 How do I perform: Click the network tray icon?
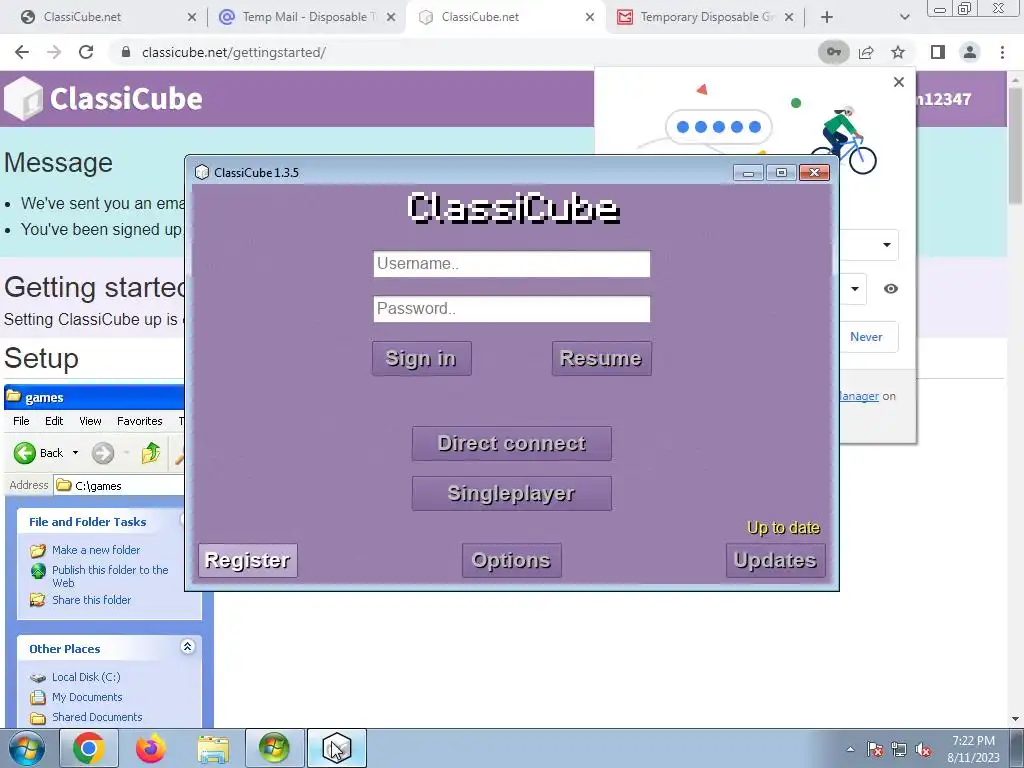click(899, 750)
